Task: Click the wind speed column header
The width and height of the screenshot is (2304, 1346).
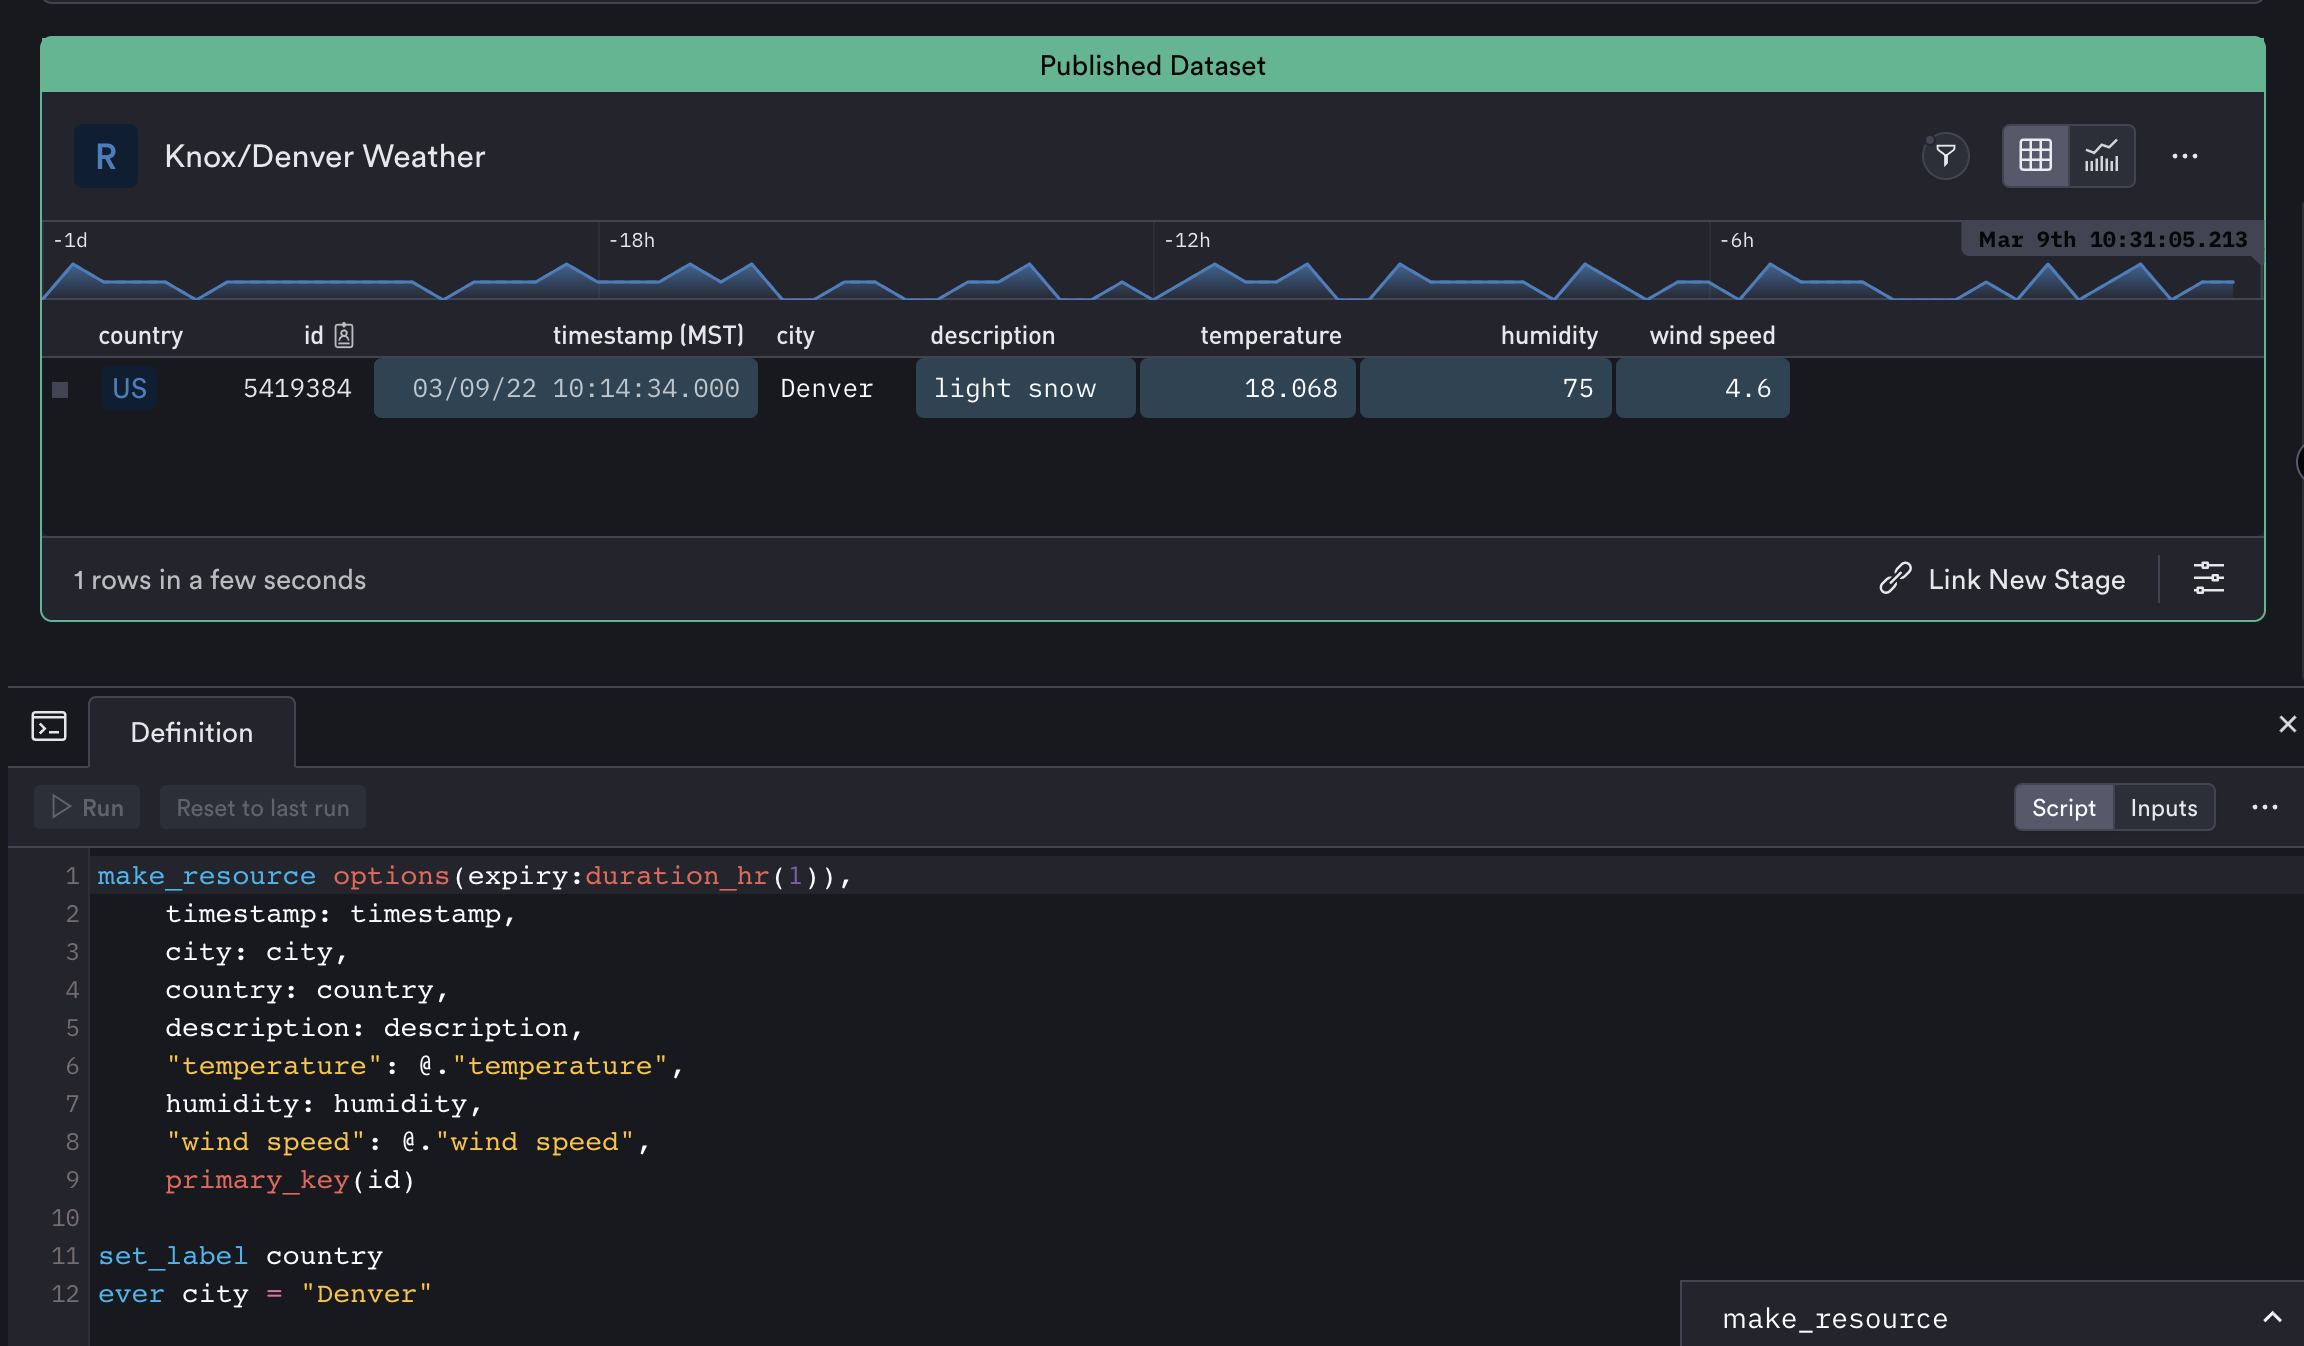Action: click(x=1712, y=335)
